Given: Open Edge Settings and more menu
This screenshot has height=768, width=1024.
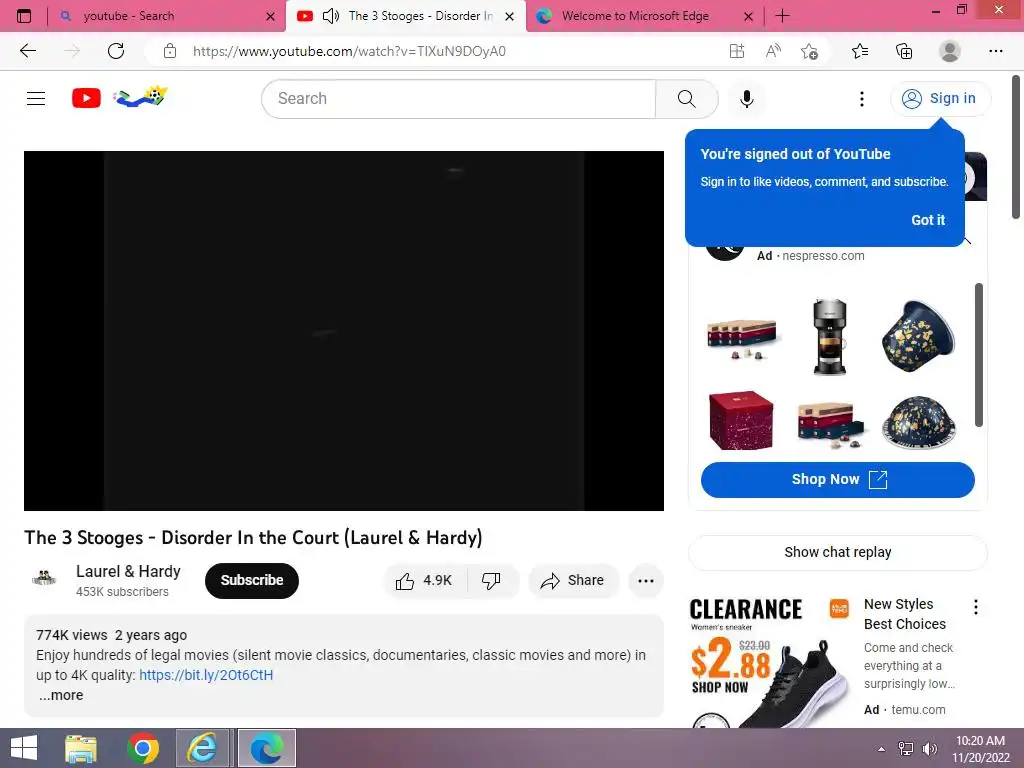Looking at the screenshot, I should [x=996, y=51].
